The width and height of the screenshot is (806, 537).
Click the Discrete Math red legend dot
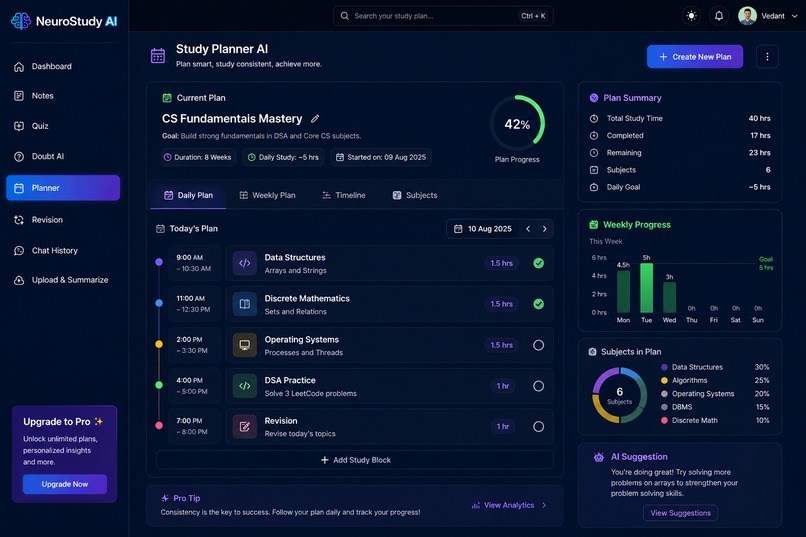(664, 420)
